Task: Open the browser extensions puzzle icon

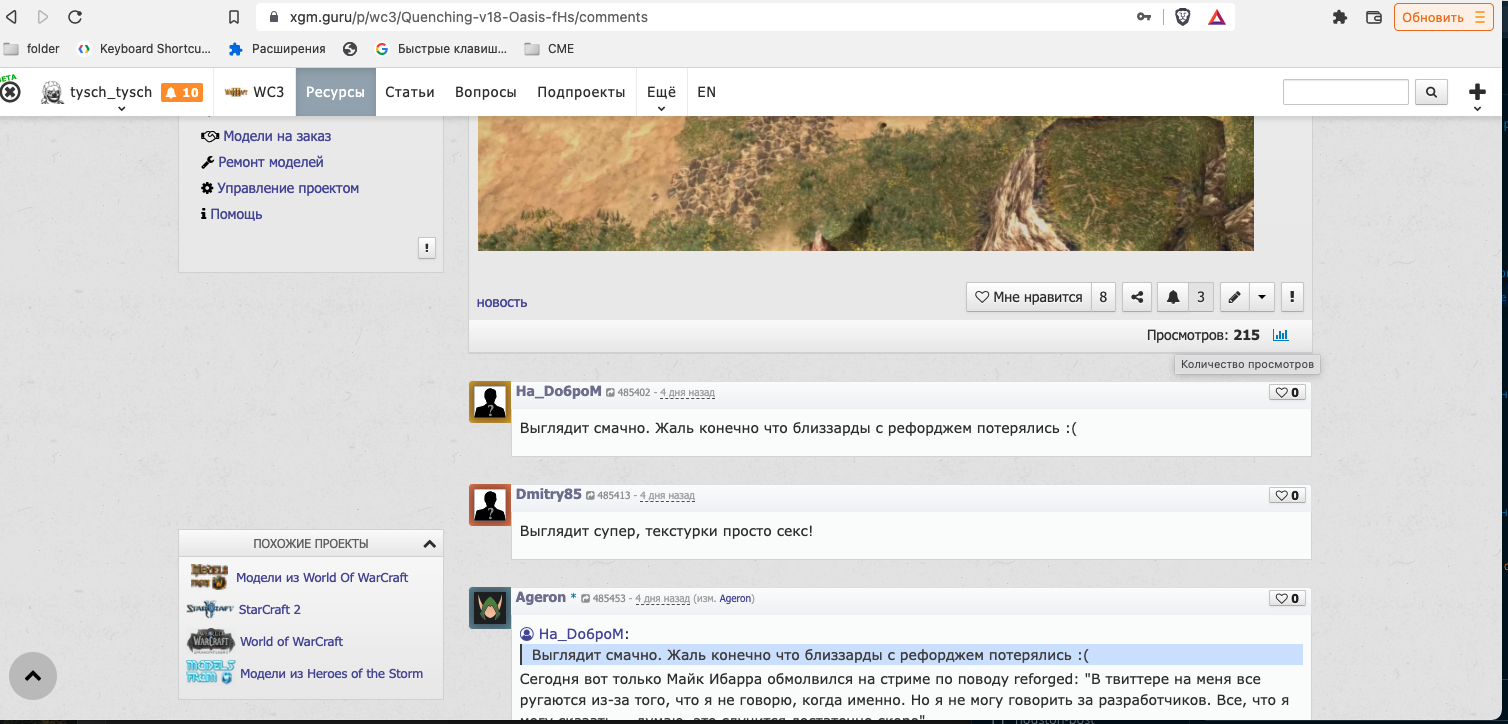Action: click(x=1341, y=17)
